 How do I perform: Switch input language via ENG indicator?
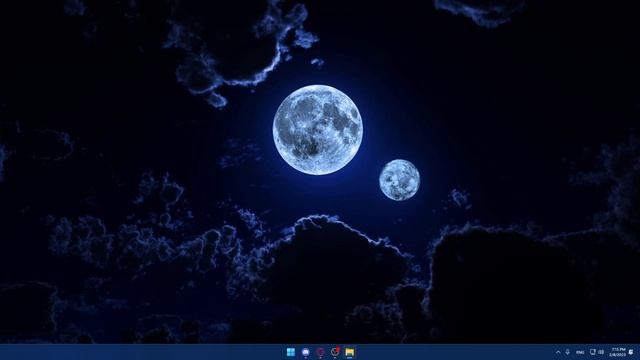pyautogui.click(x=580, y=352)
